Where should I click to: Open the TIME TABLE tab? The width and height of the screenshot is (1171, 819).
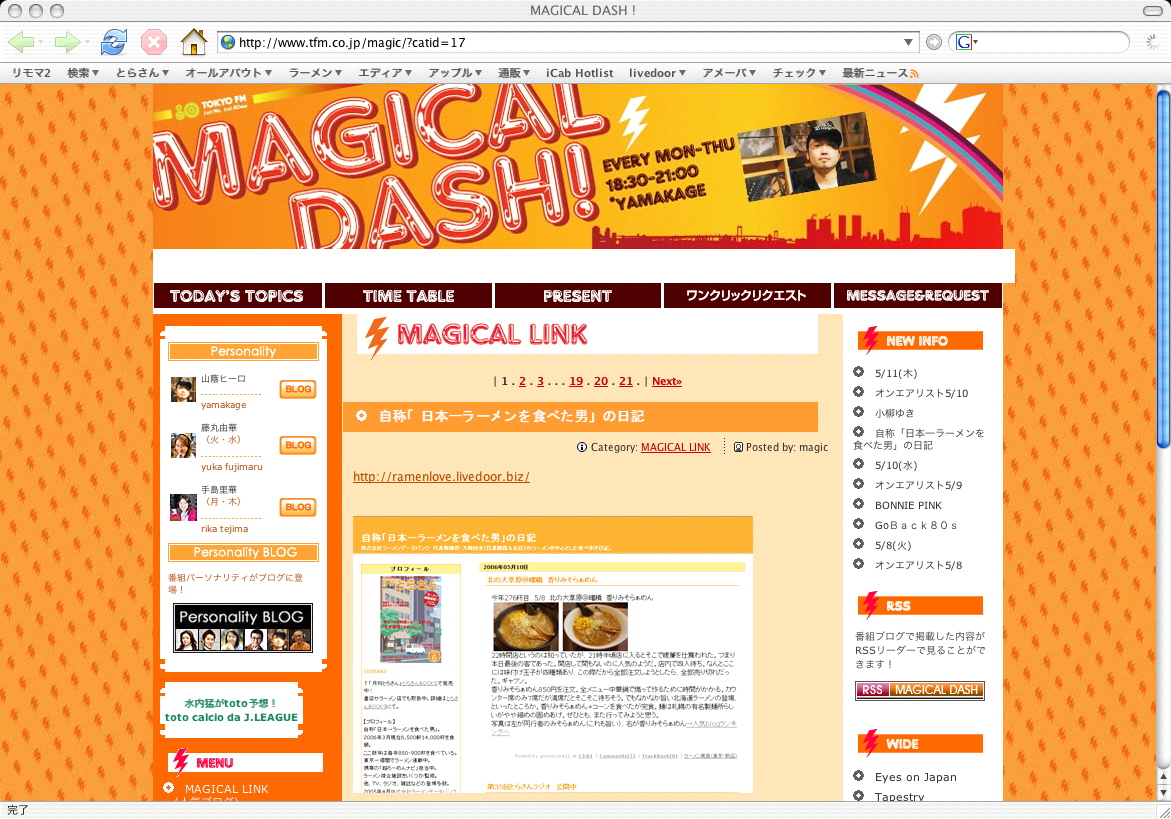(409, 296)
